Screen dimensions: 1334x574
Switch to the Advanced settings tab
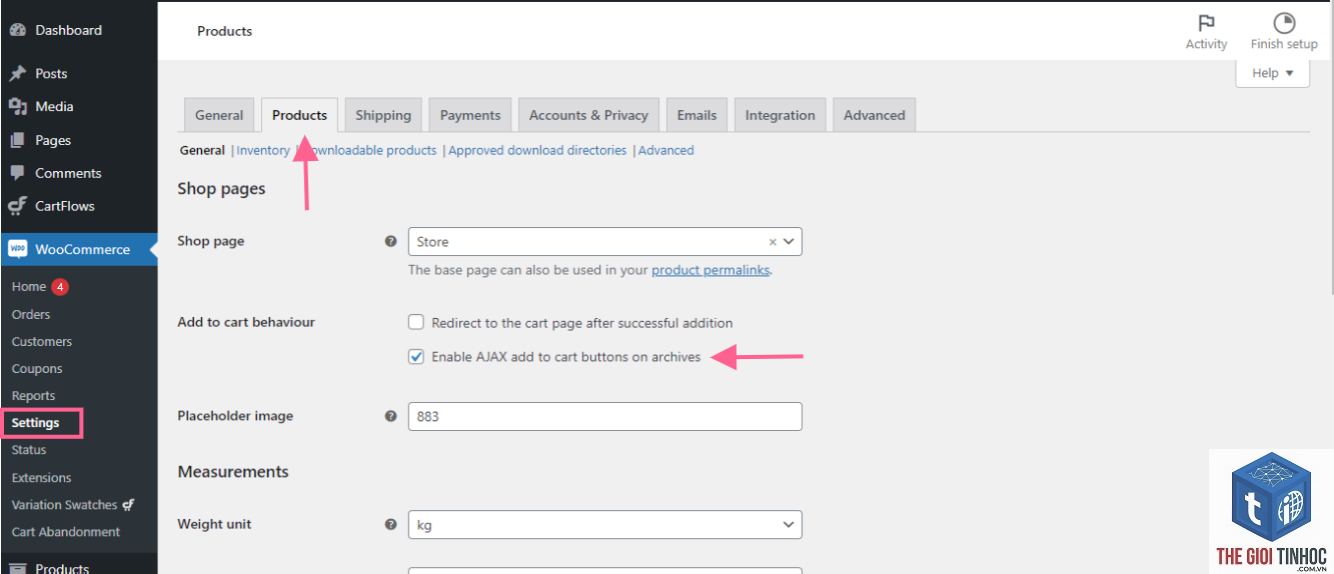874,115
